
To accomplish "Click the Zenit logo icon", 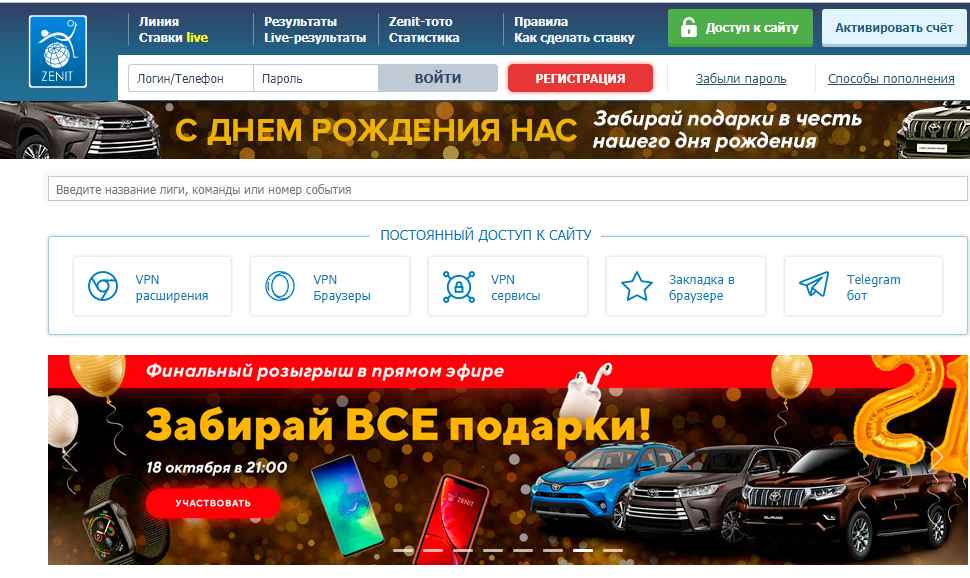I will point(58,51).
